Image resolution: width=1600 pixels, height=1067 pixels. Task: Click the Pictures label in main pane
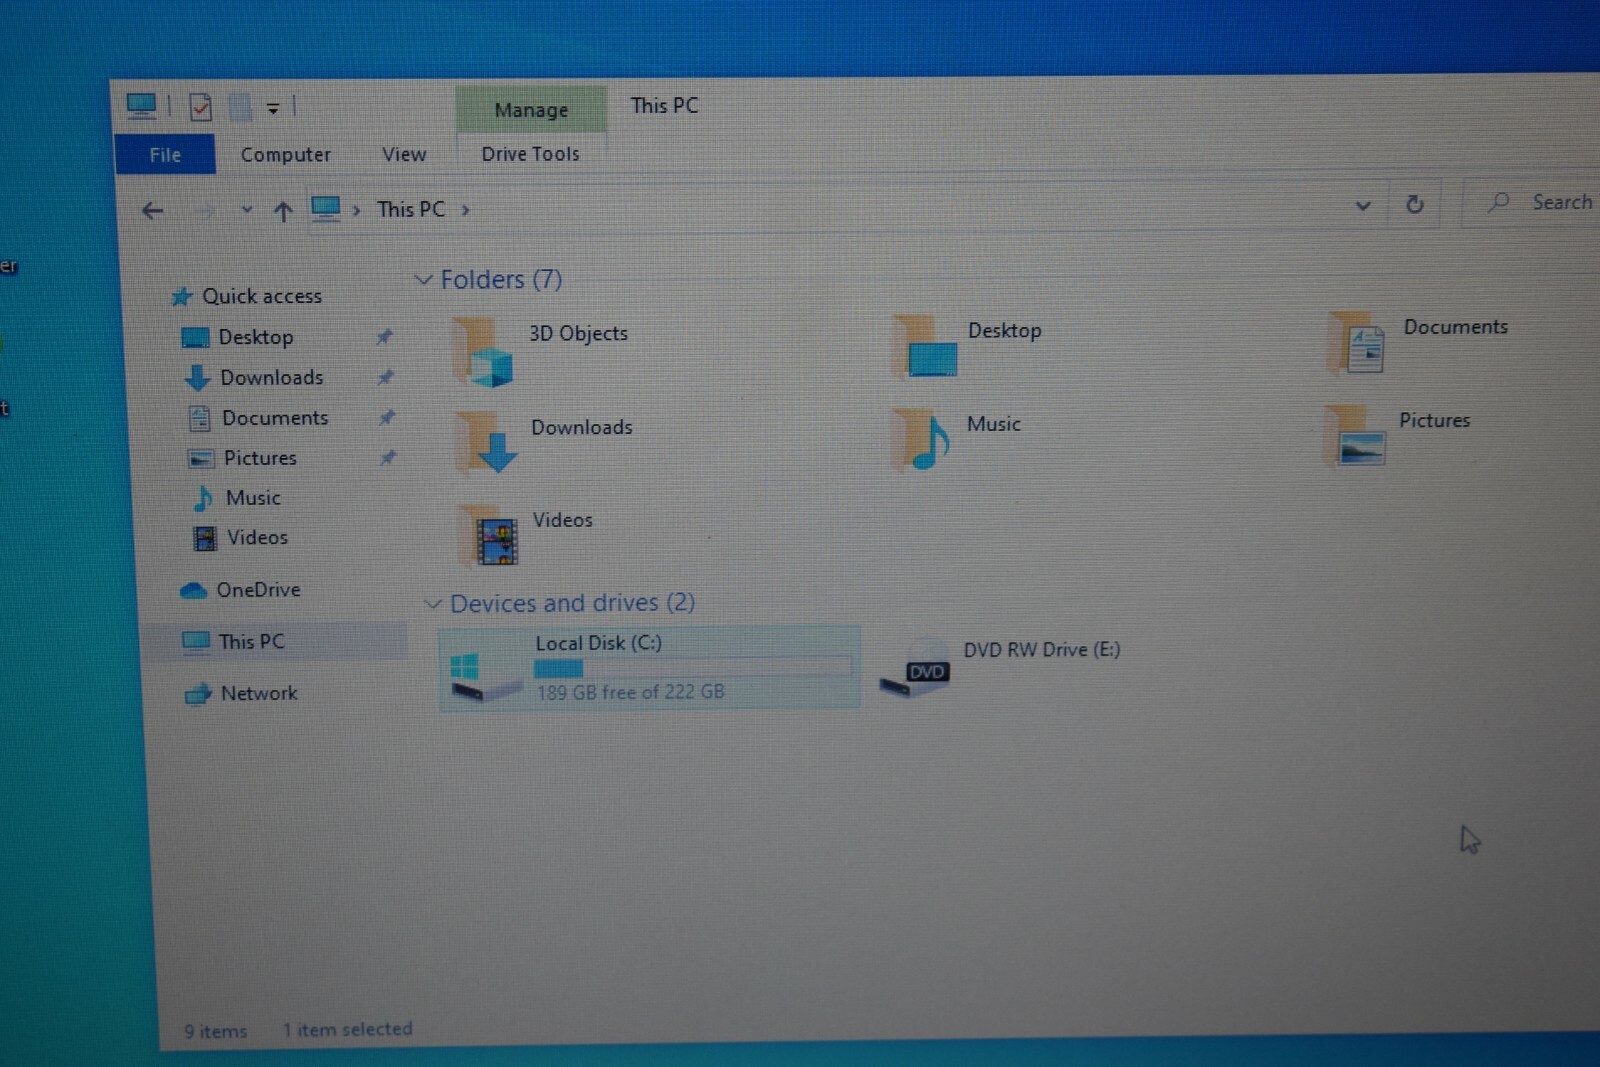[x=1434, y=420]
